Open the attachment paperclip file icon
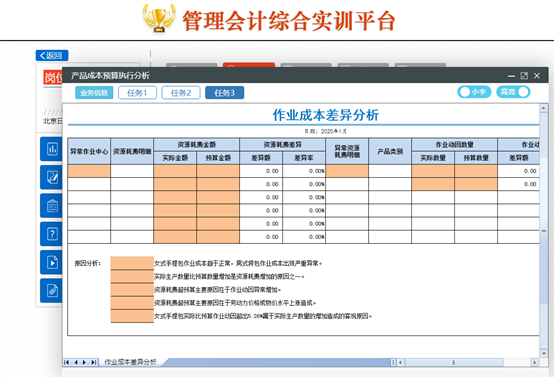This screenshot has height=377, width=554. [x=51, y=291]
